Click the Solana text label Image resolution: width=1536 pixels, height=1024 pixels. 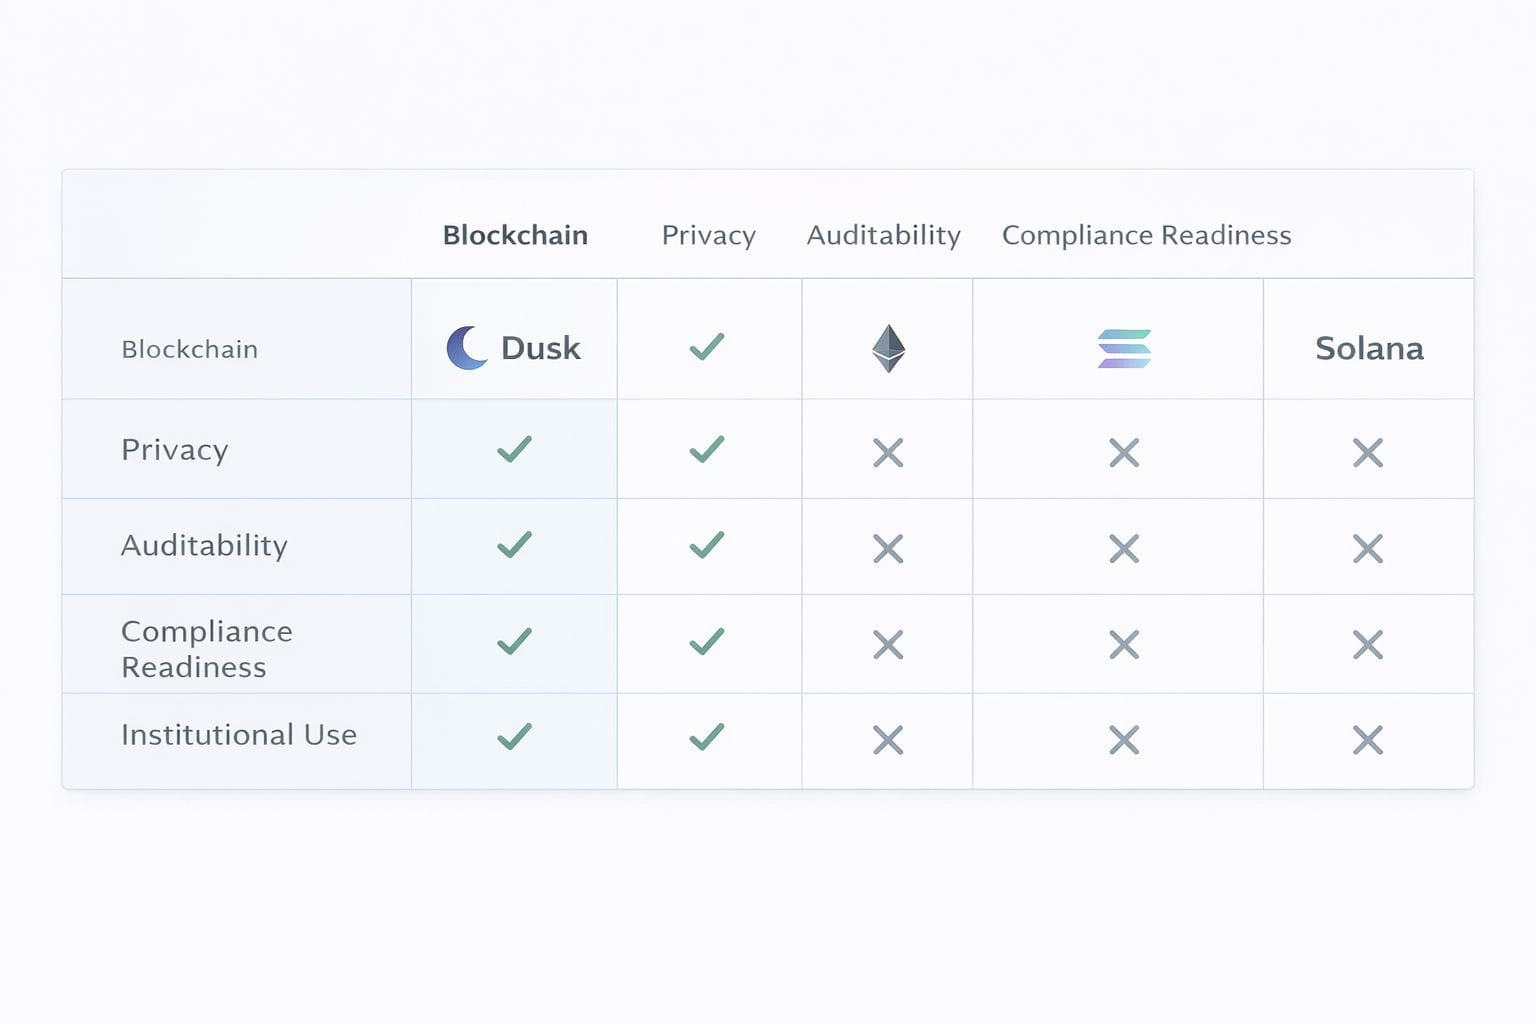(x=1368, y=348)
